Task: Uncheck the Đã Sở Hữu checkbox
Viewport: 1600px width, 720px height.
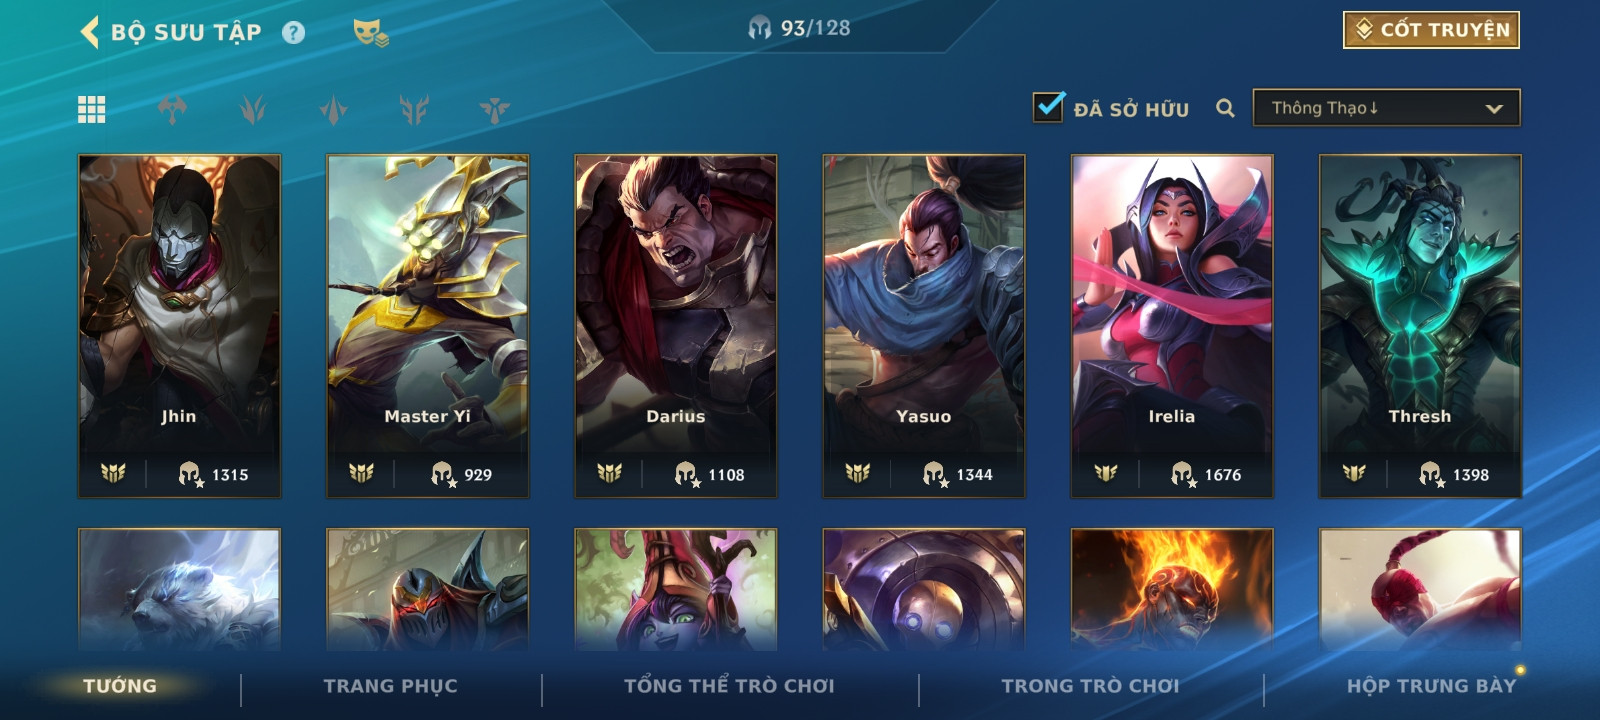Action: tap(1048, 106)
